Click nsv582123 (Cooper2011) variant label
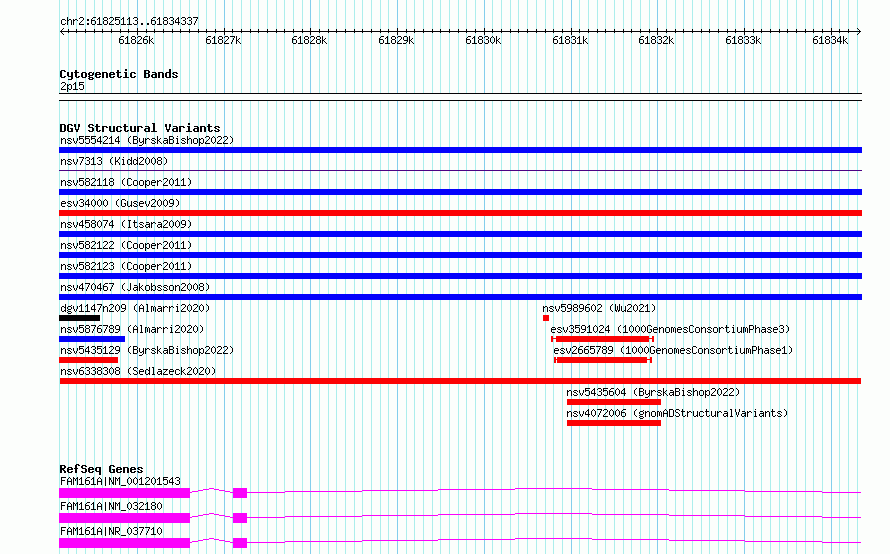The image size is (890, 554). (x=126, y=266)
